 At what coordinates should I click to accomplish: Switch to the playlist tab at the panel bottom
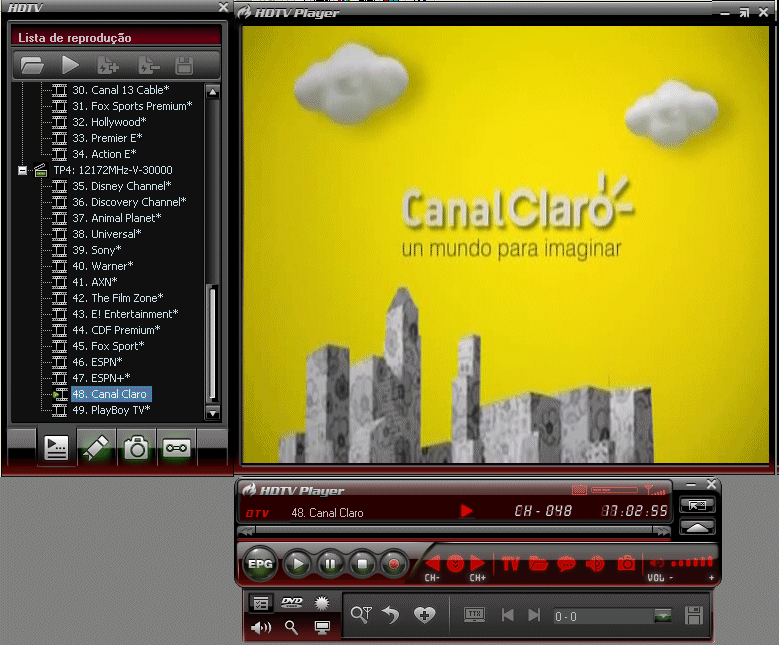click(56, 448)
